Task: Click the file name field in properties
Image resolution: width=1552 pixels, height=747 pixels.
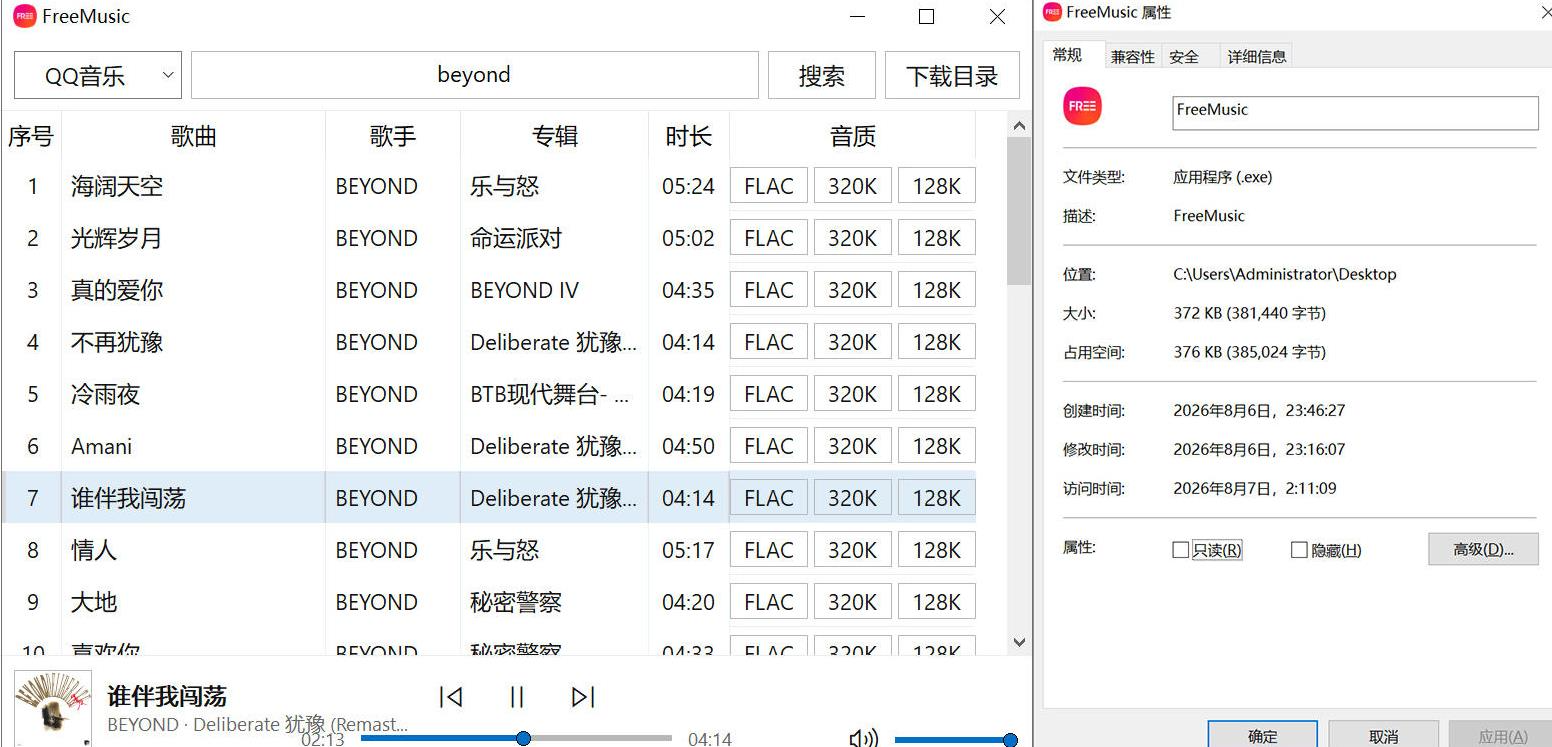Action: coord(1355,113)
